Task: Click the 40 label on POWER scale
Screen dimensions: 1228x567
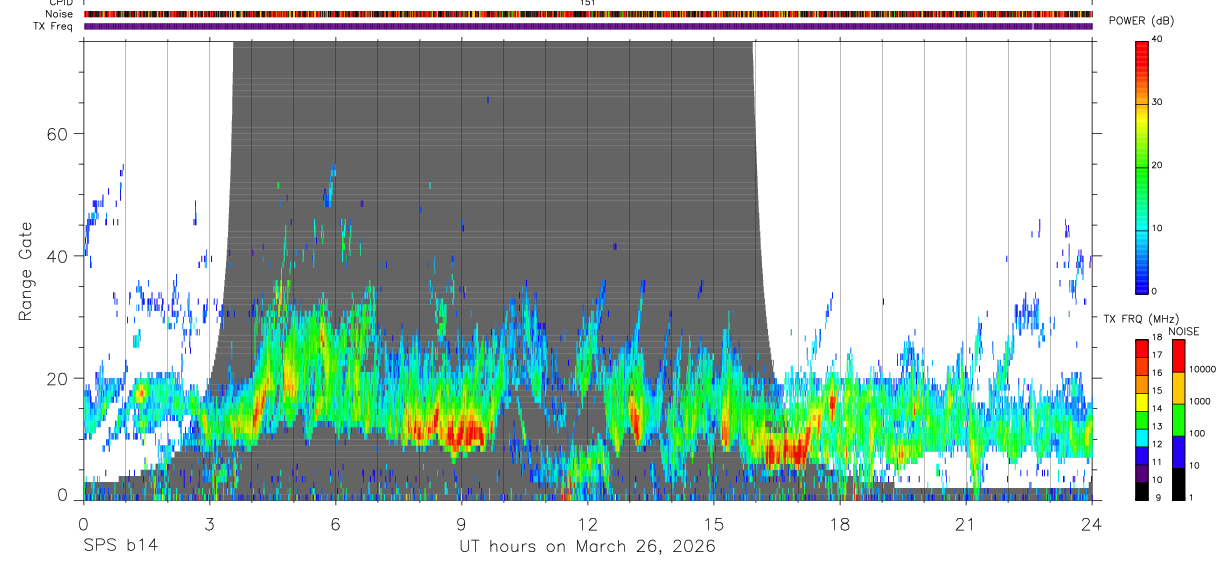Action: coord(1156,39)
